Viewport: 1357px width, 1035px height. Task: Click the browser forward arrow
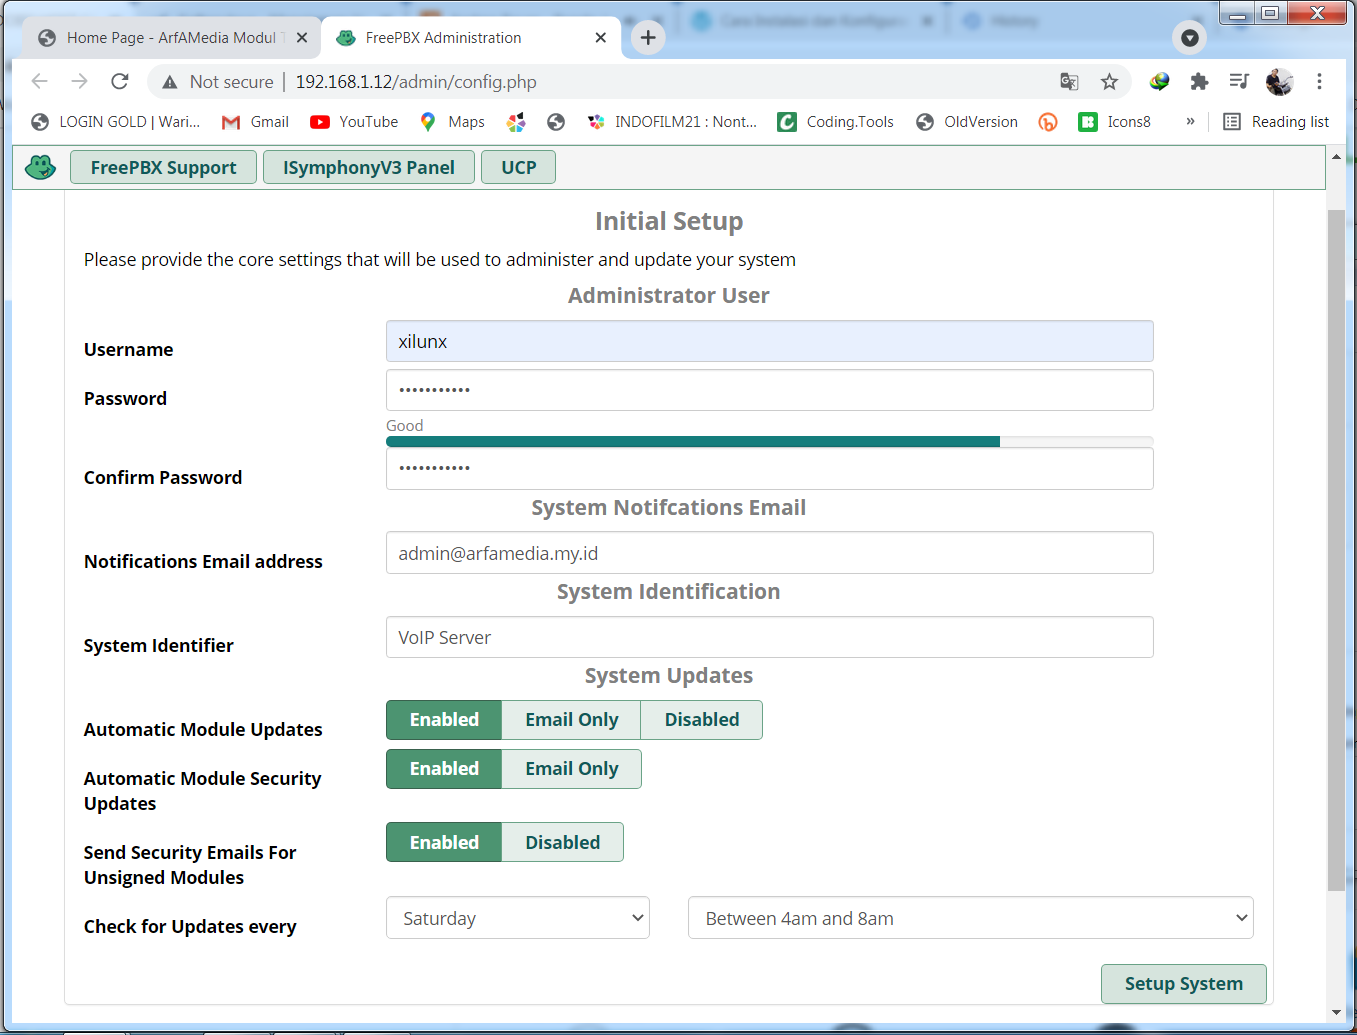(x=79, y=81)
